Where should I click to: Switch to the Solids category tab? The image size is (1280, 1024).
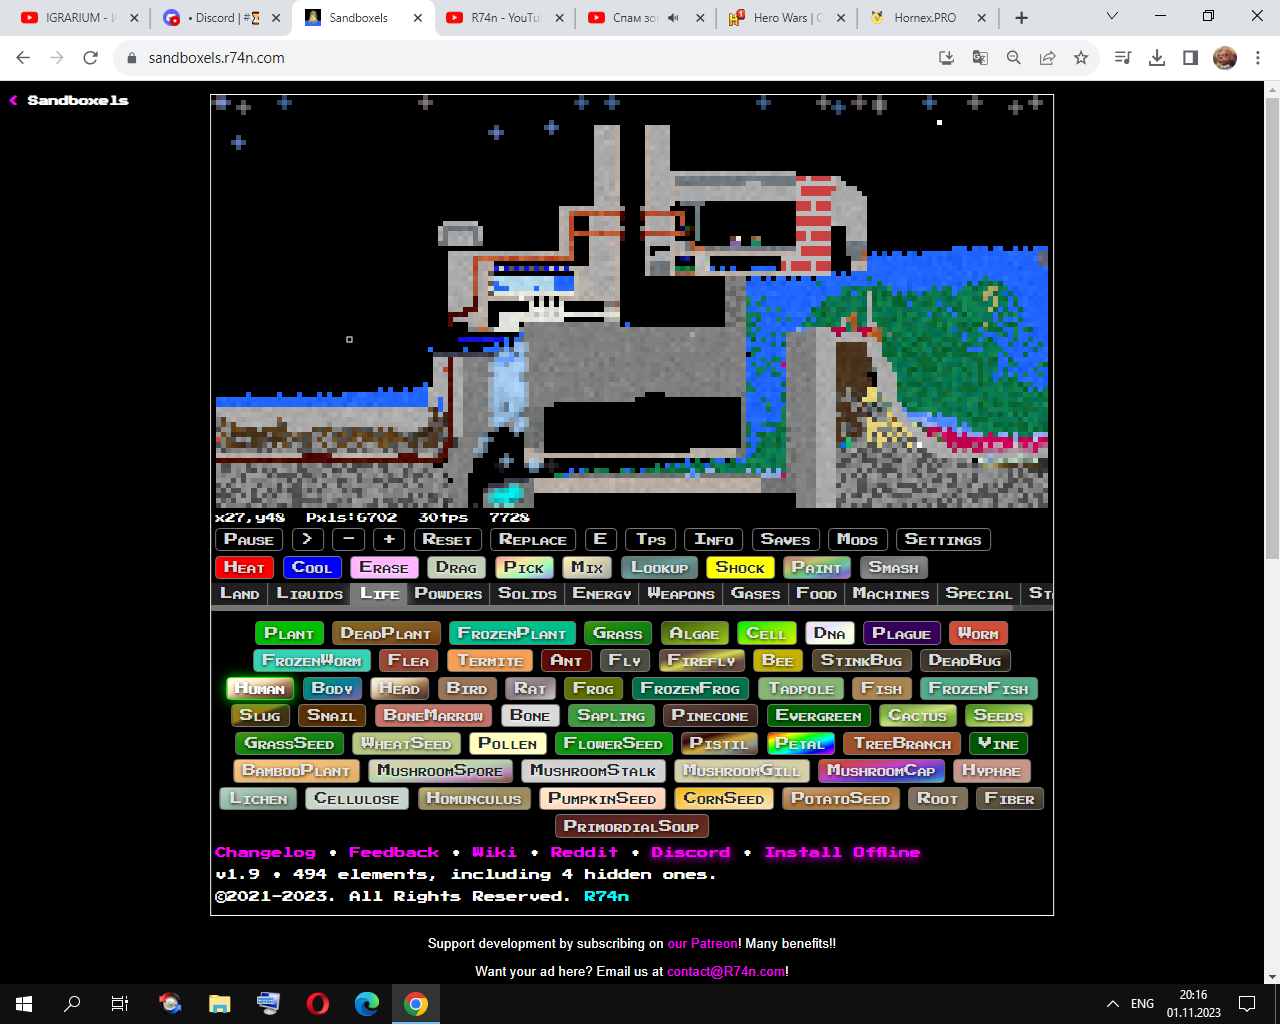(x=528, y=594)
